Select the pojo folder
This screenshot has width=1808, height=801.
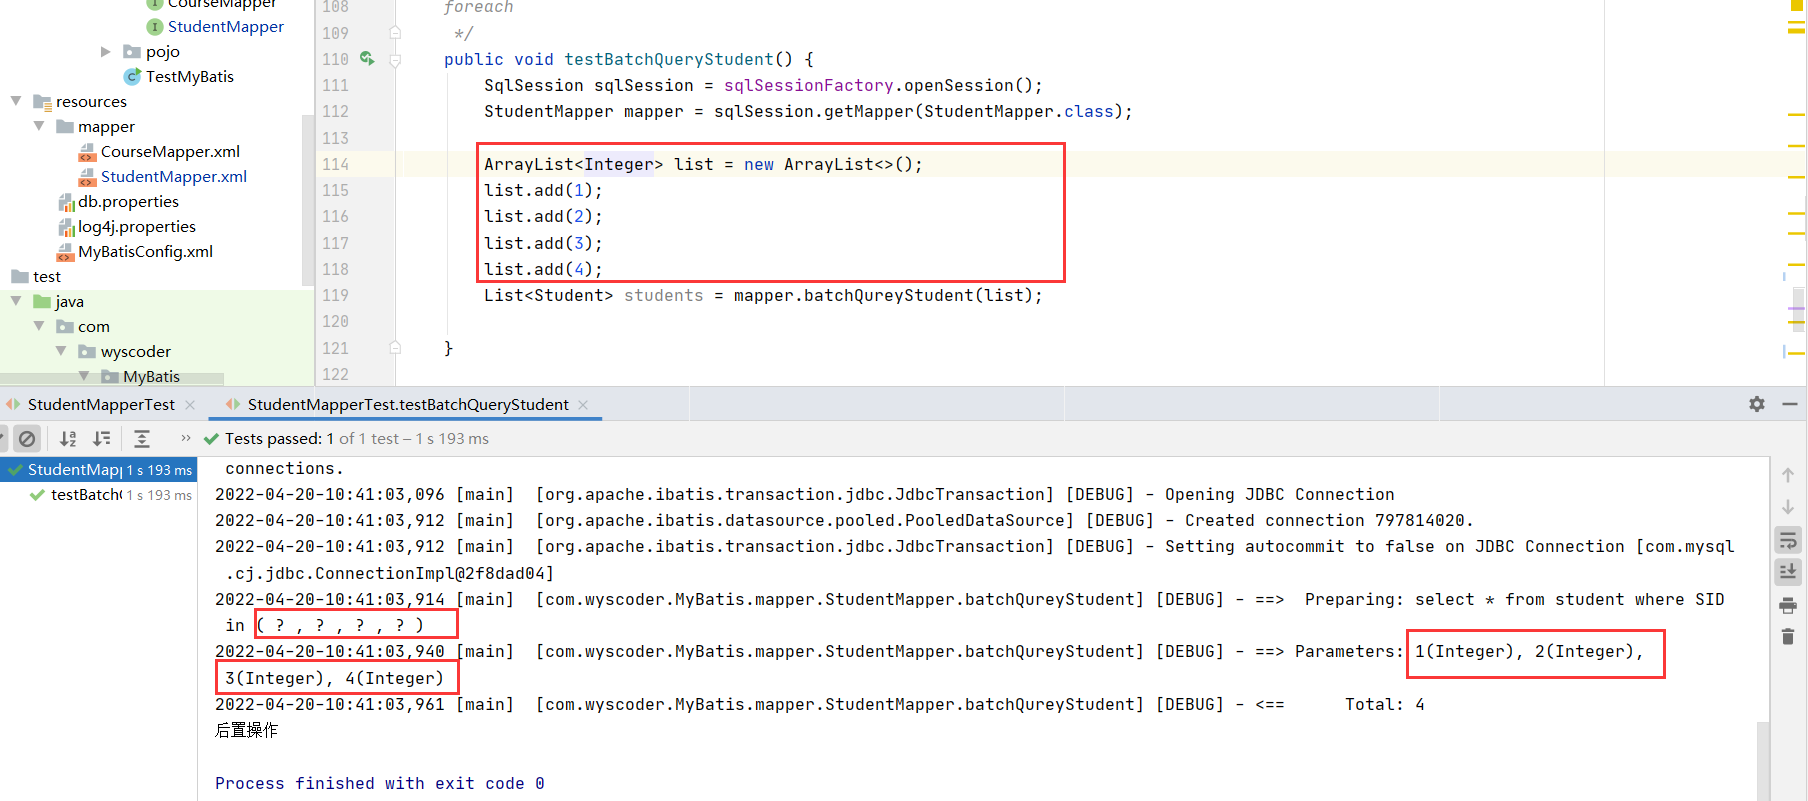[x=162, y=51]
